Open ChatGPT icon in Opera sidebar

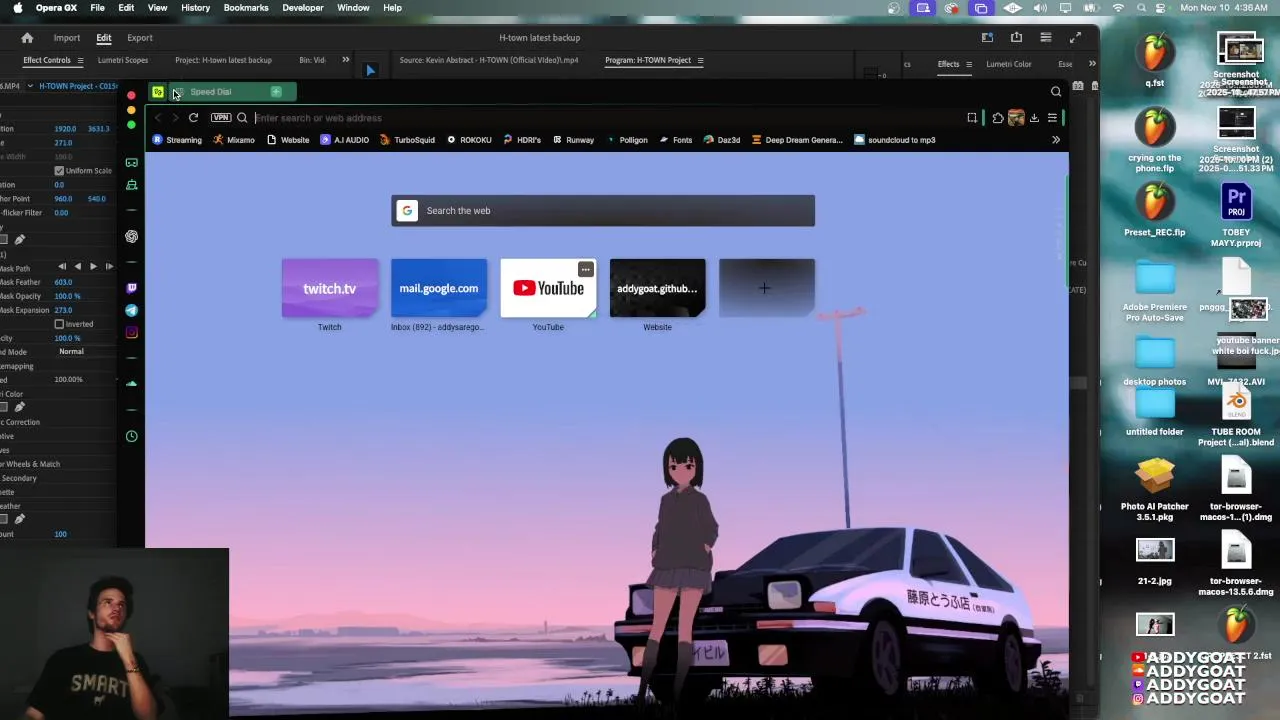point(131,237)
